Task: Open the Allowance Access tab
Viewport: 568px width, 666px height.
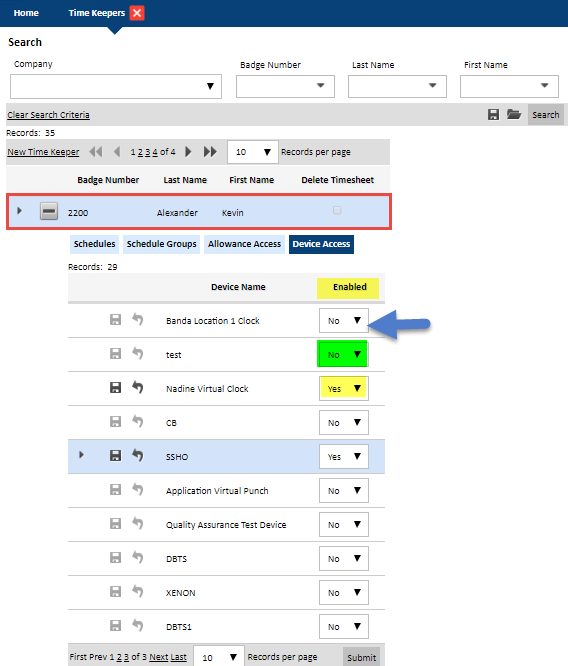Action: pyautogui.click(x=244, y=244)
